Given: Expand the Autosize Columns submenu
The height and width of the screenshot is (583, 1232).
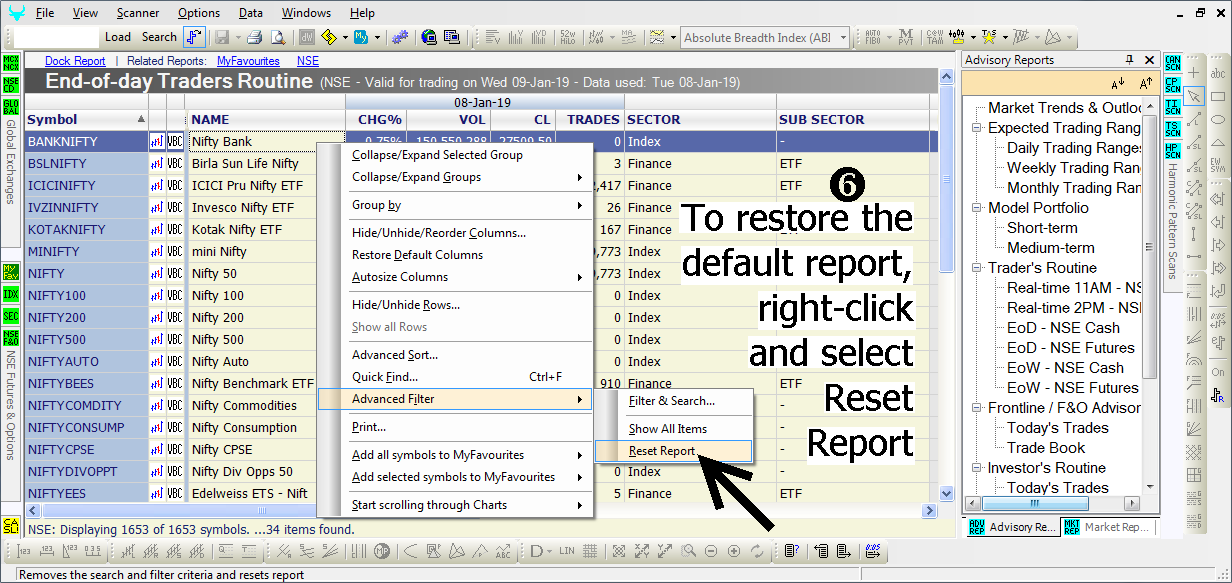Looking at the screenshot, I should tap(455, 277).
